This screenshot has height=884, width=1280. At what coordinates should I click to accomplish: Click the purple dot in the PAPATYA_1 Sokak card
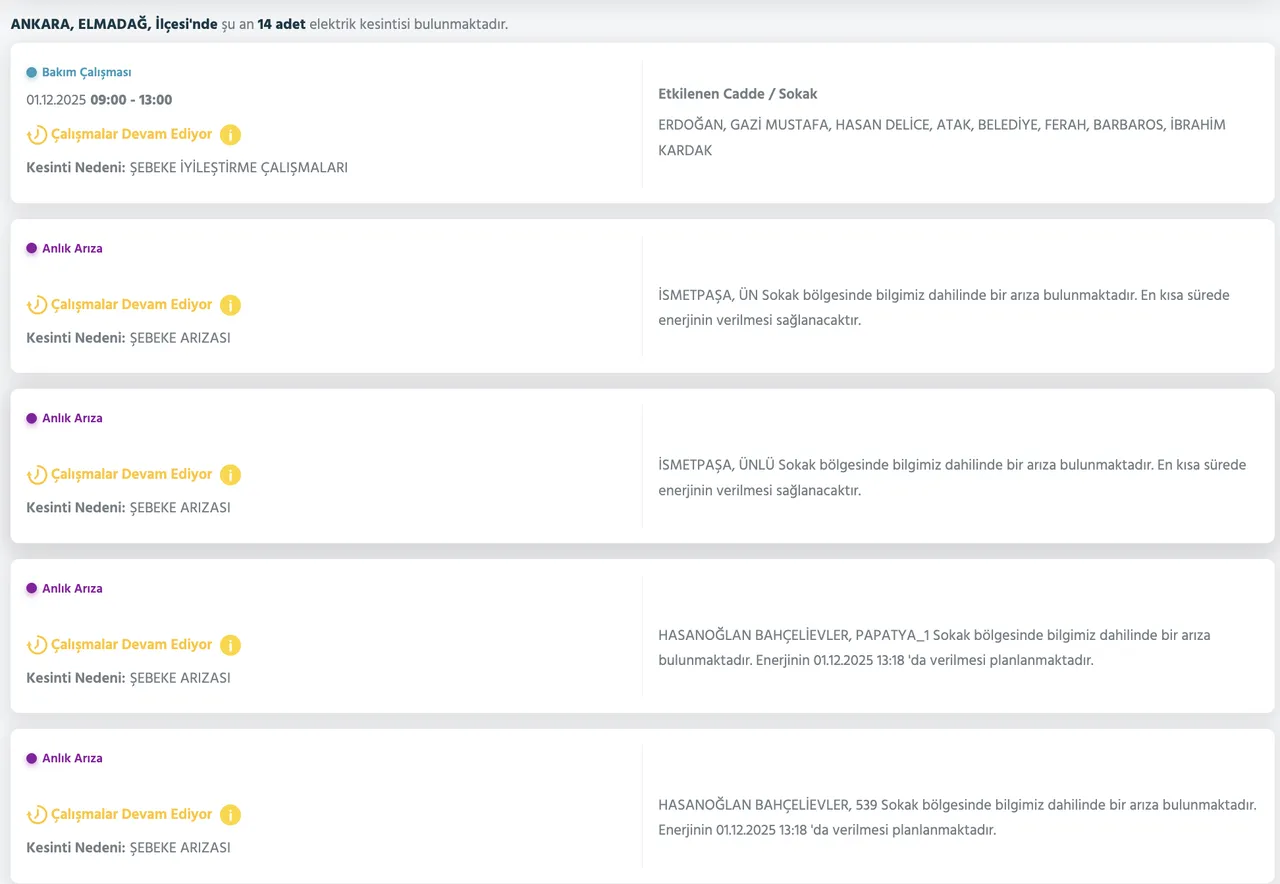click(x=32, y=589)
